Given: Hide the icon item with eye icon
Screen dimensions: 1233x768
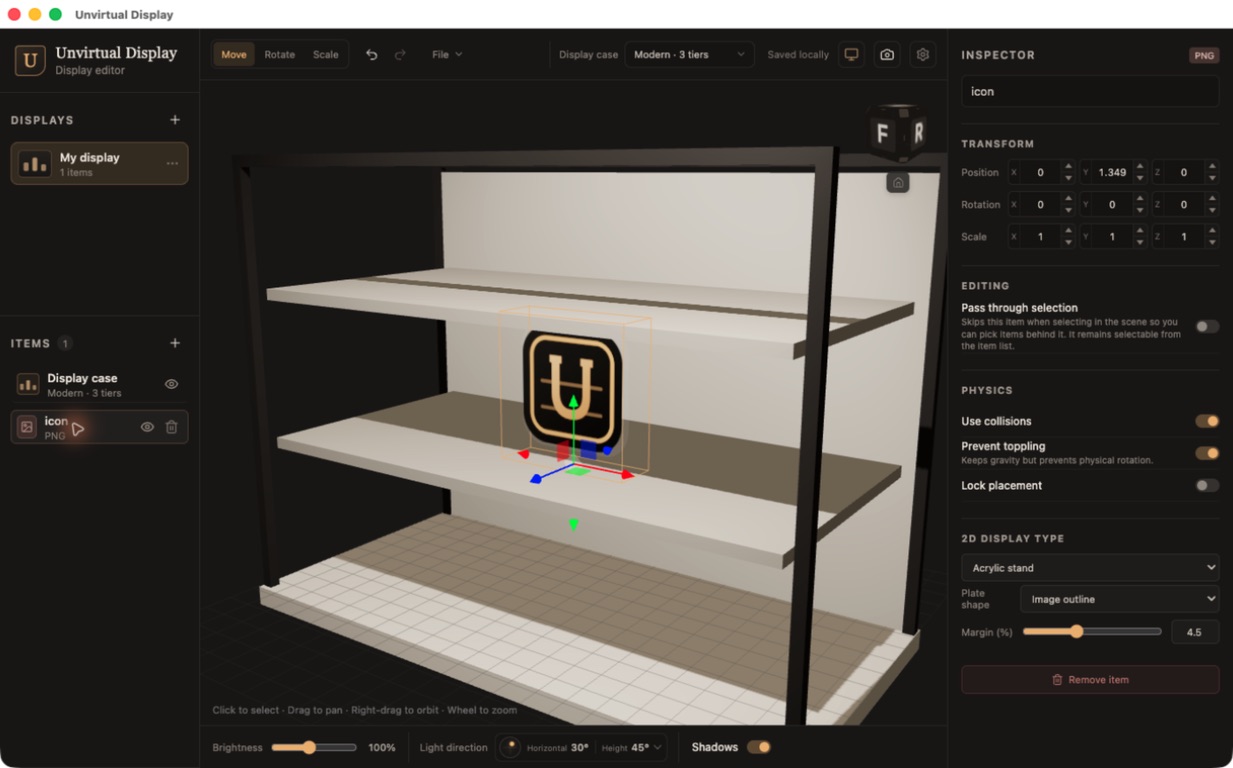Looking at the screenshot, I should 147,427.
